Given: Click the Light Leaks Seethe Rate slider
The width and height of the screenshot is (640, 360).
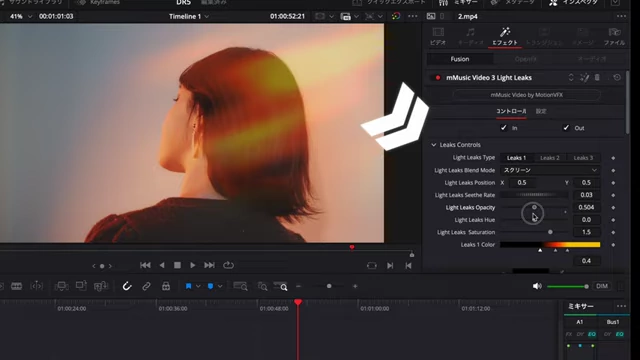Looking at the screenshot, I should click(x=534, y=195).
